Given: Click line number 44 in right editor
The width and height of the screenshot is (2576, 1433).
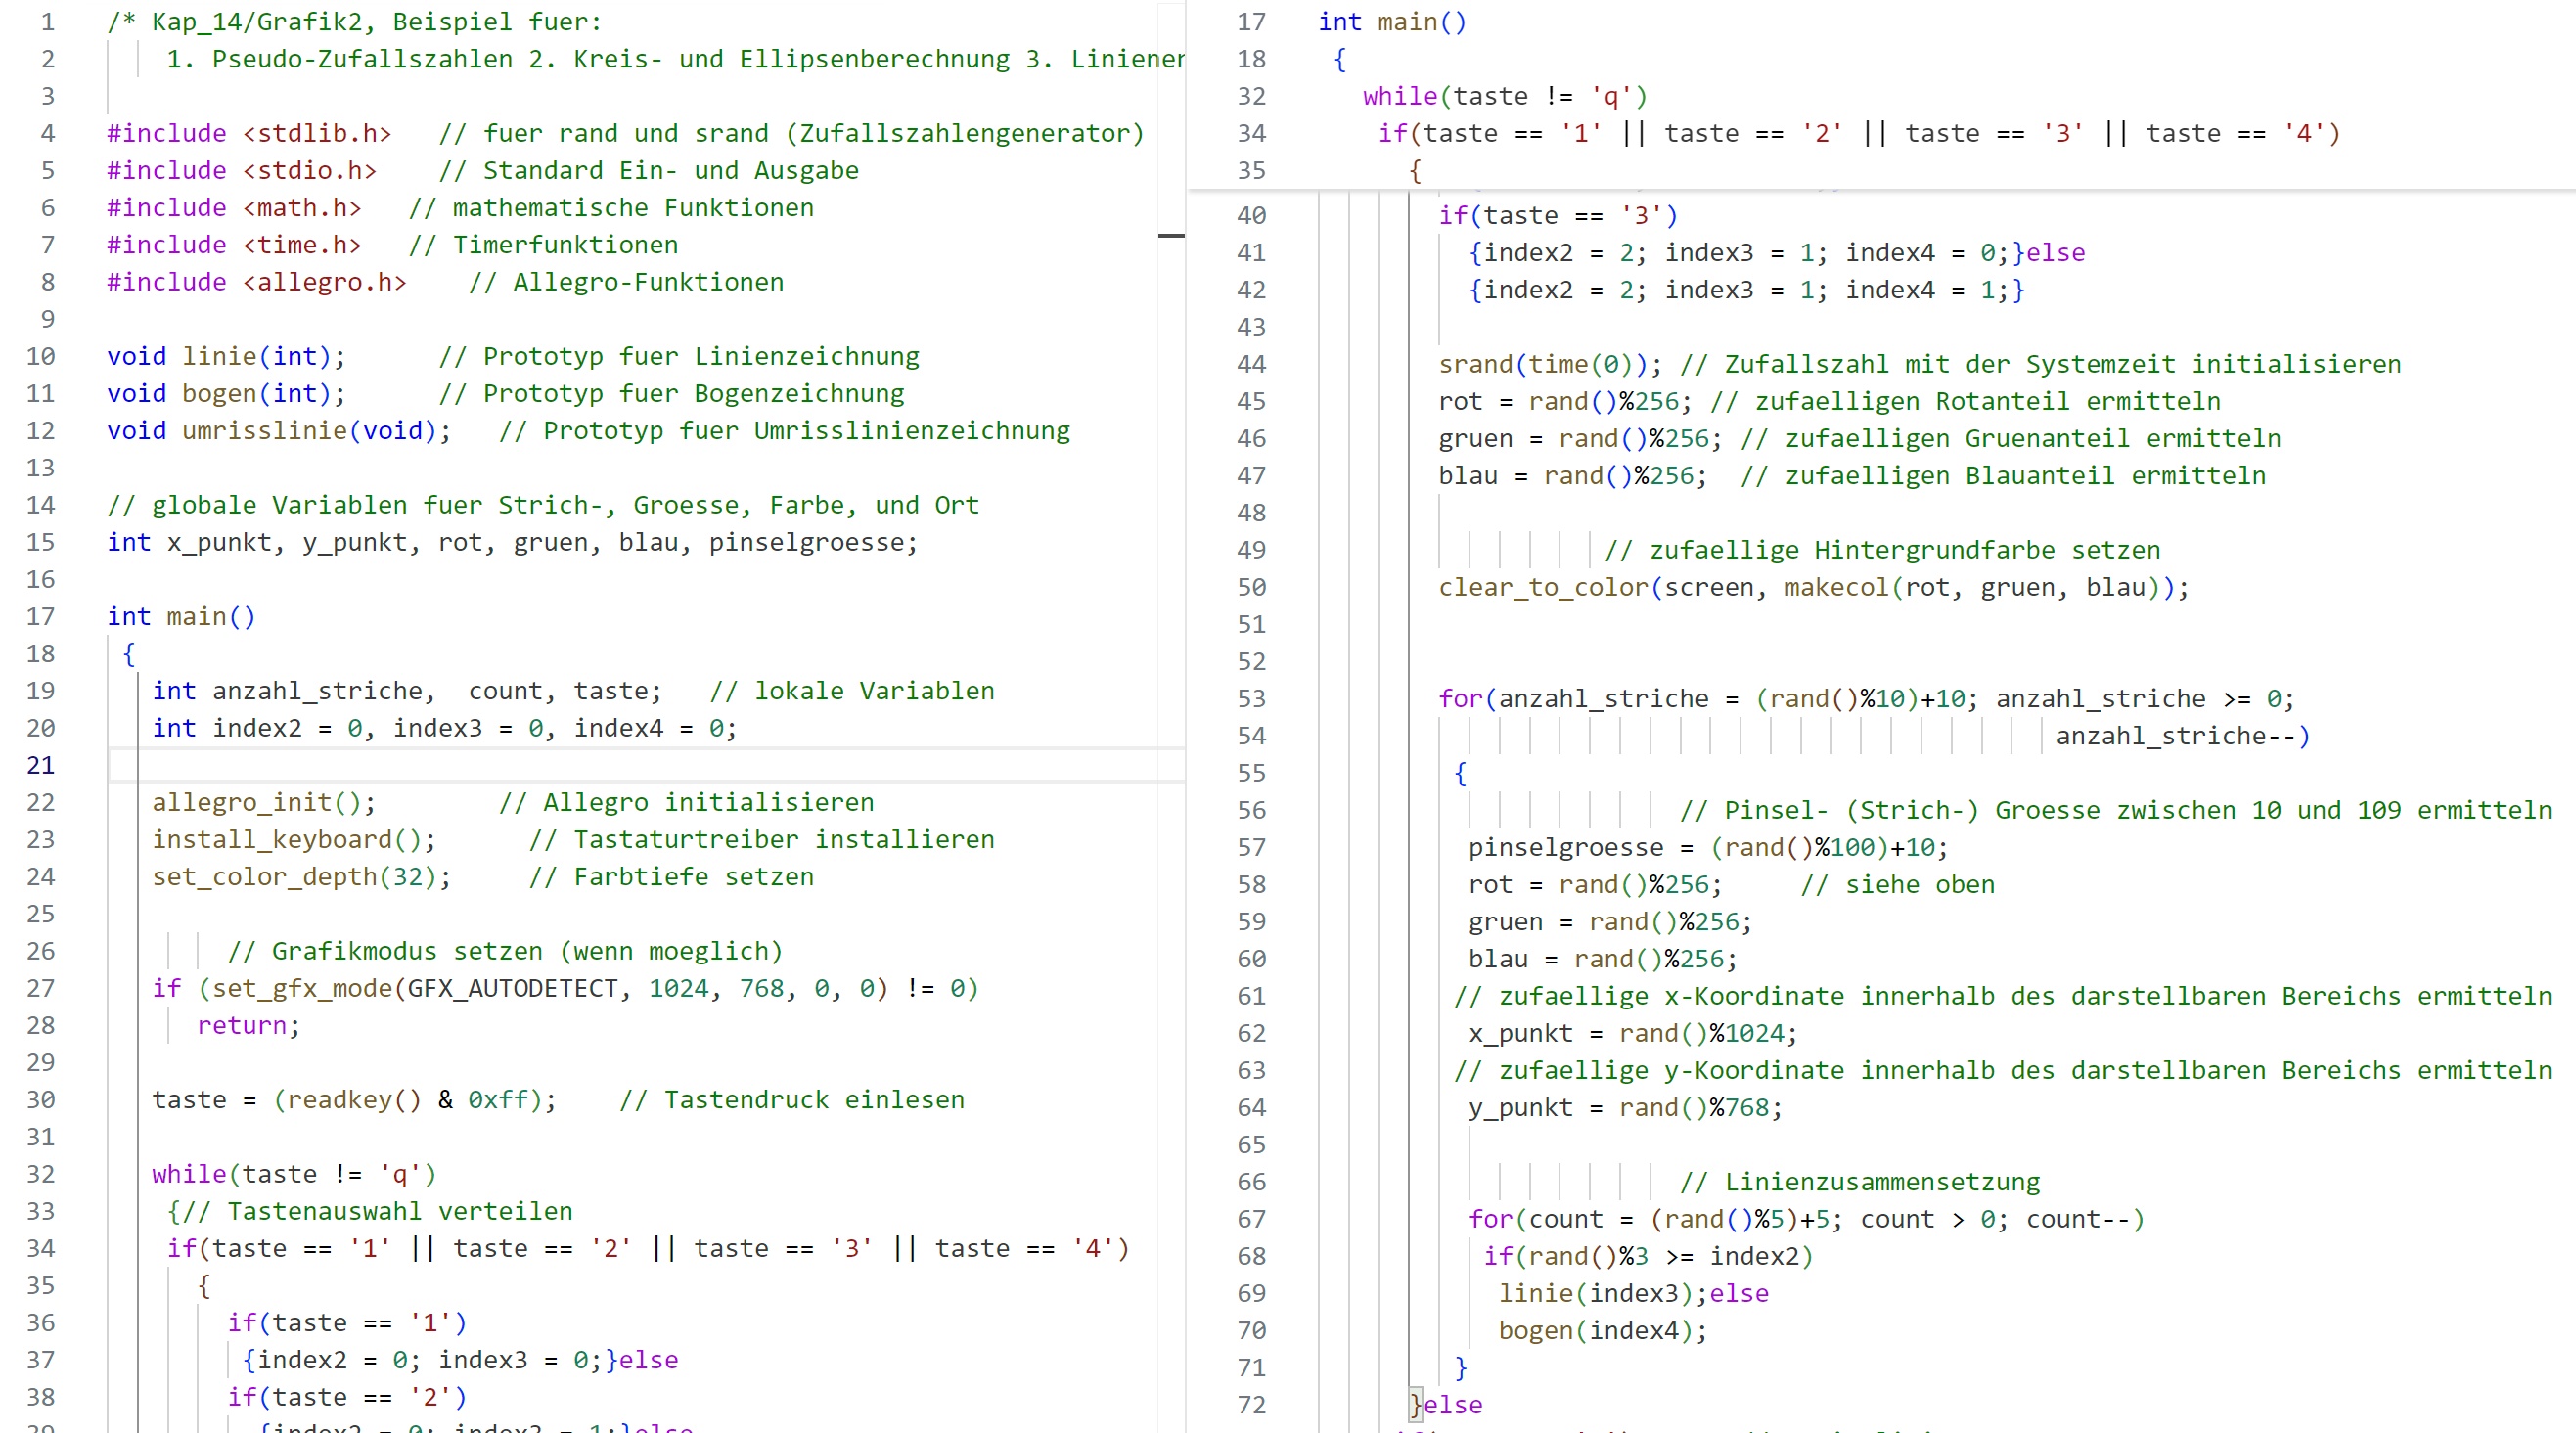Looking at the screenshot, I should click(1251, 364).
